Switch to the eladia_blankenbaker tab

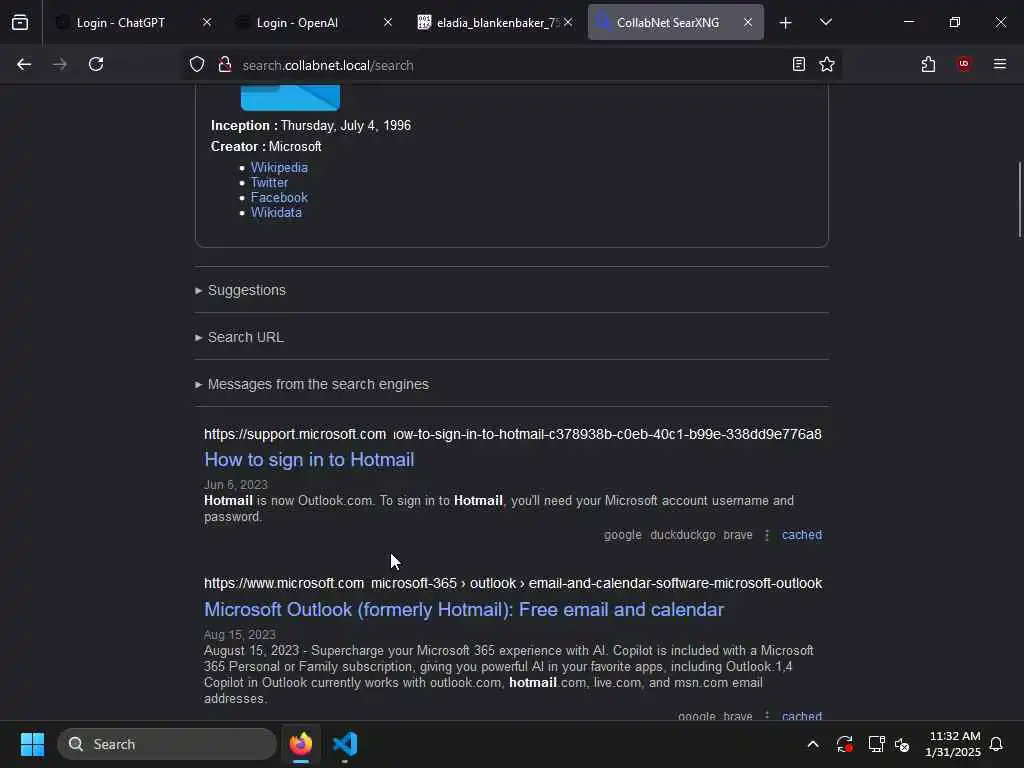(x=494, y=22)
